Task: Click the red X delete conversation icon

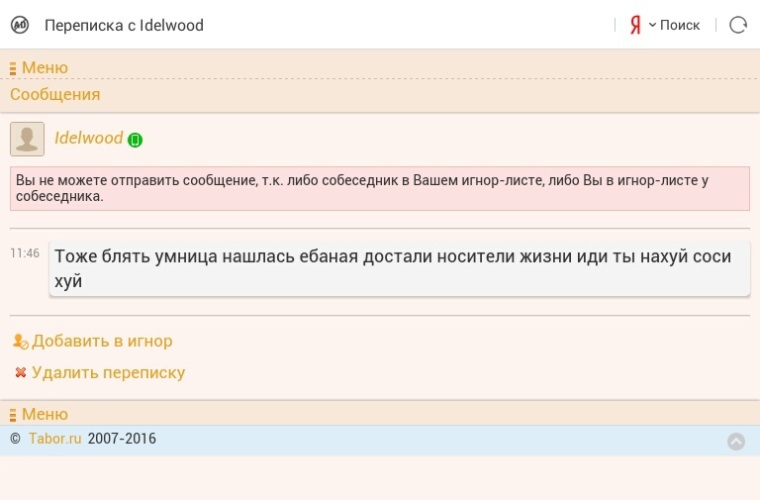Action: coord(20,373)
